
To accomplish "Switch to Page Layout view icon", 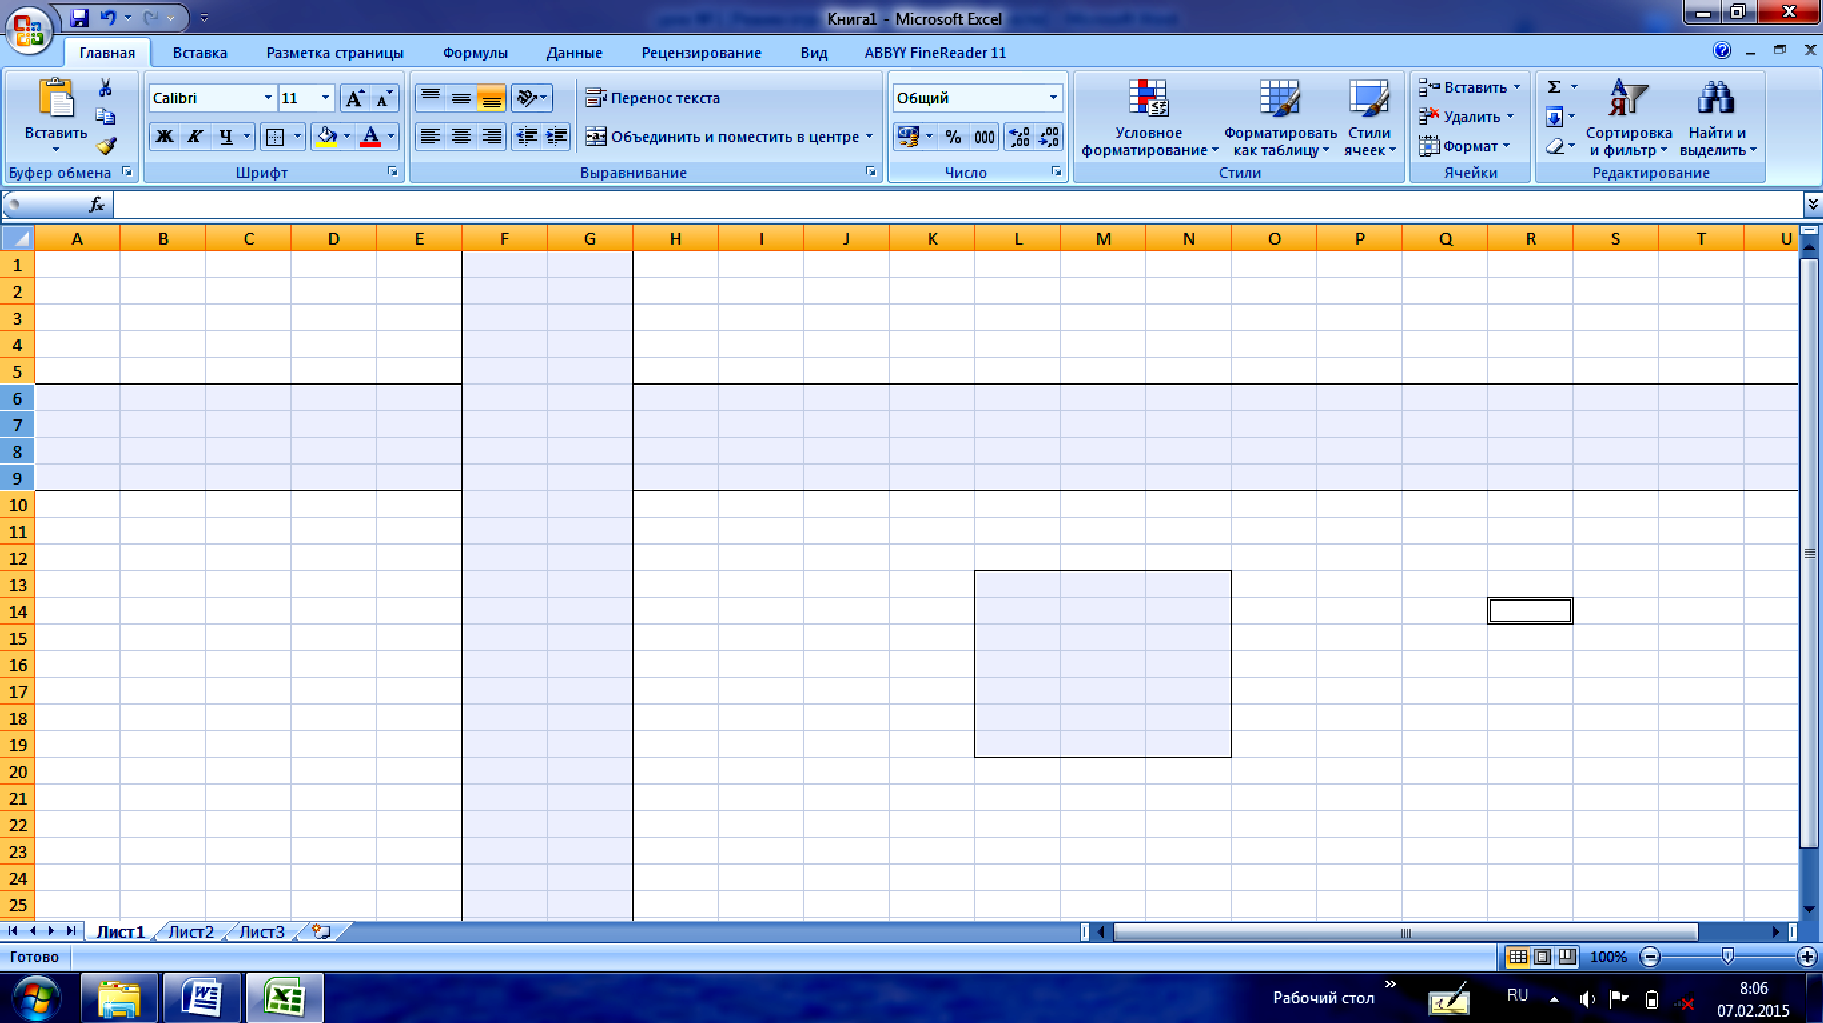I will [x=1543, y=956].
